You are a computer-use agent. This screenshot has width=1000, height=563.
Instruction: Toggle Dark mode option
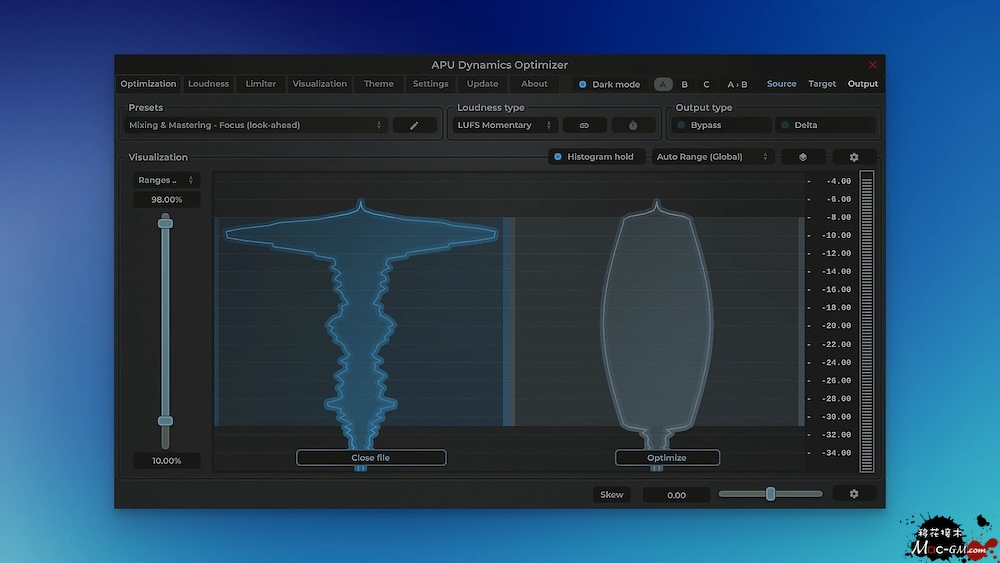(x=609, y=84)
